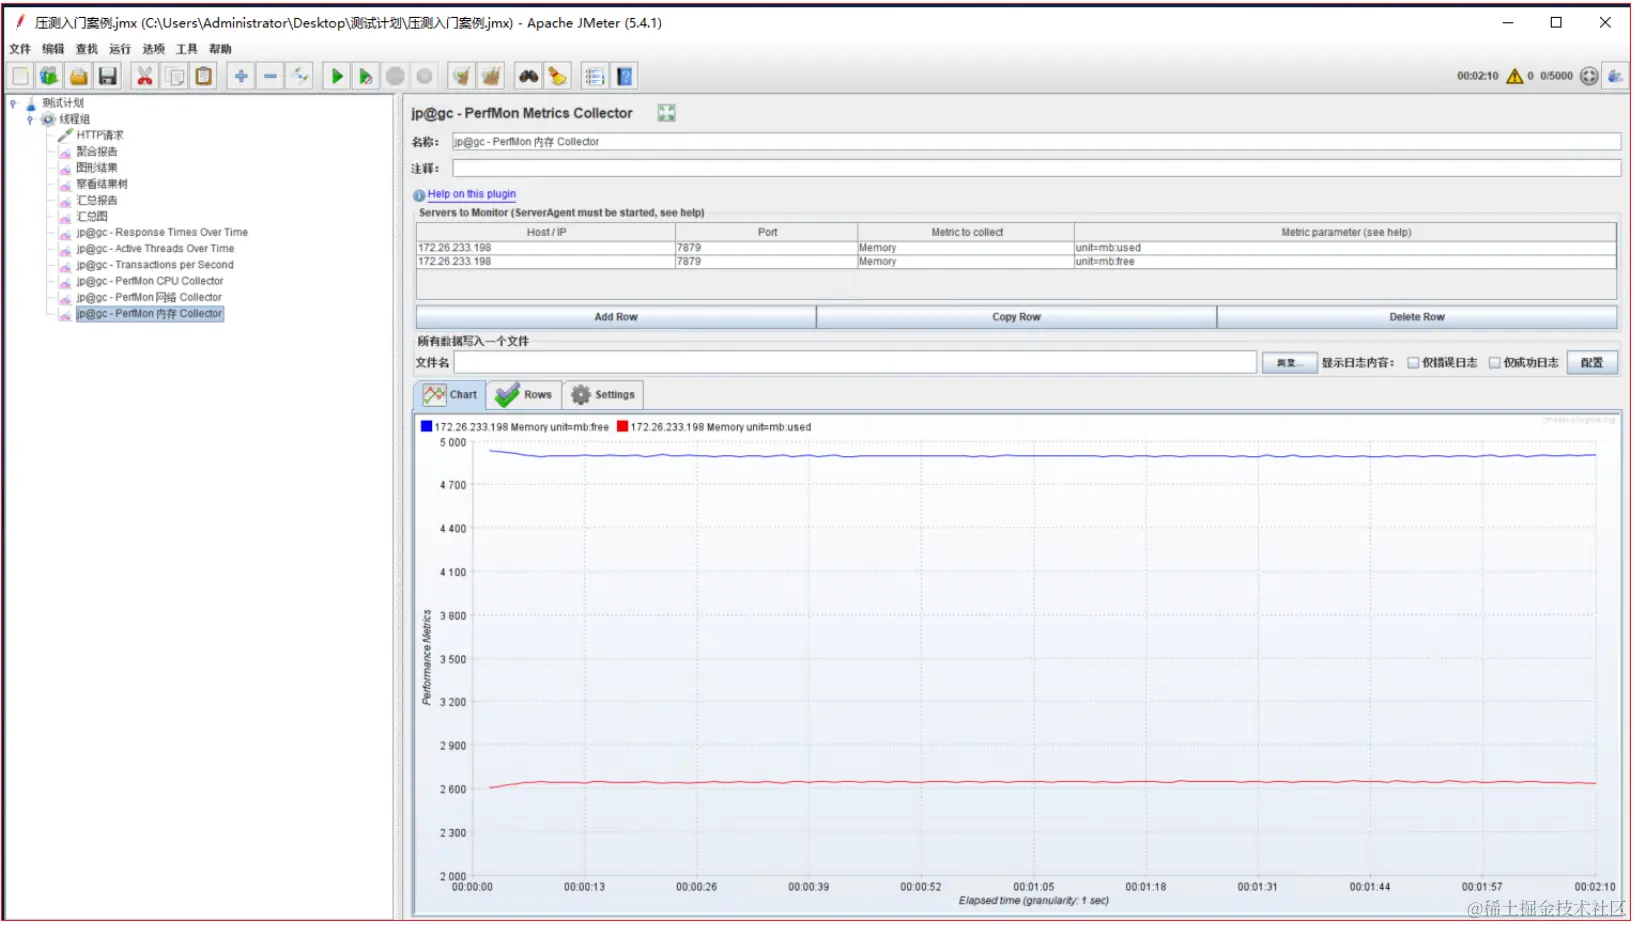This screenshot has width=1633, height=925.
Task: Select the 察看结果树 tree item
Action: [x=102, y=184]
